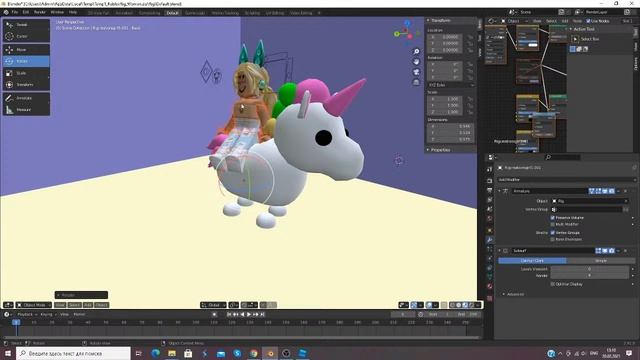Open the XYZ Euler rotation mode dropdown
This screenshot has height=360, width=640.
[x=451, y=85]
